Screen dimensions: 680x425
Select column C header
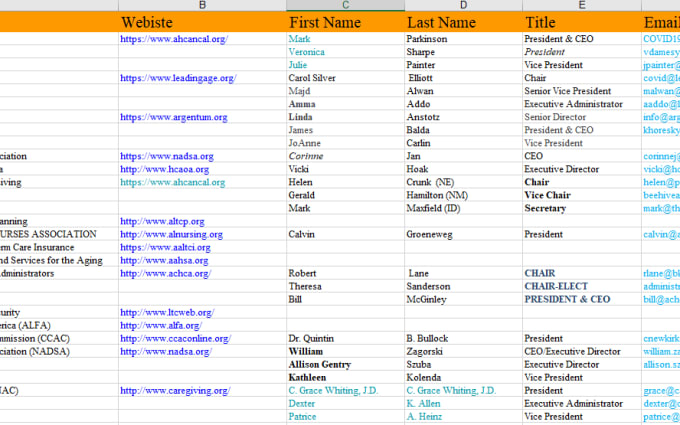coord(345,5)
